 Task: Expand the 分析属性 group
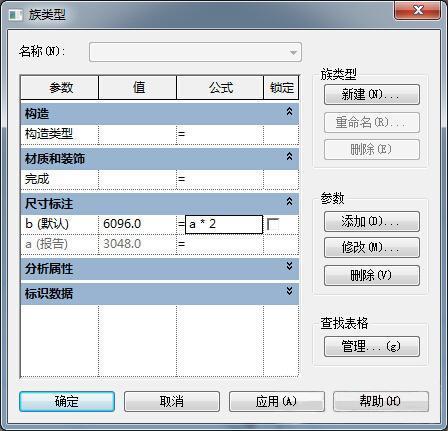289,266
